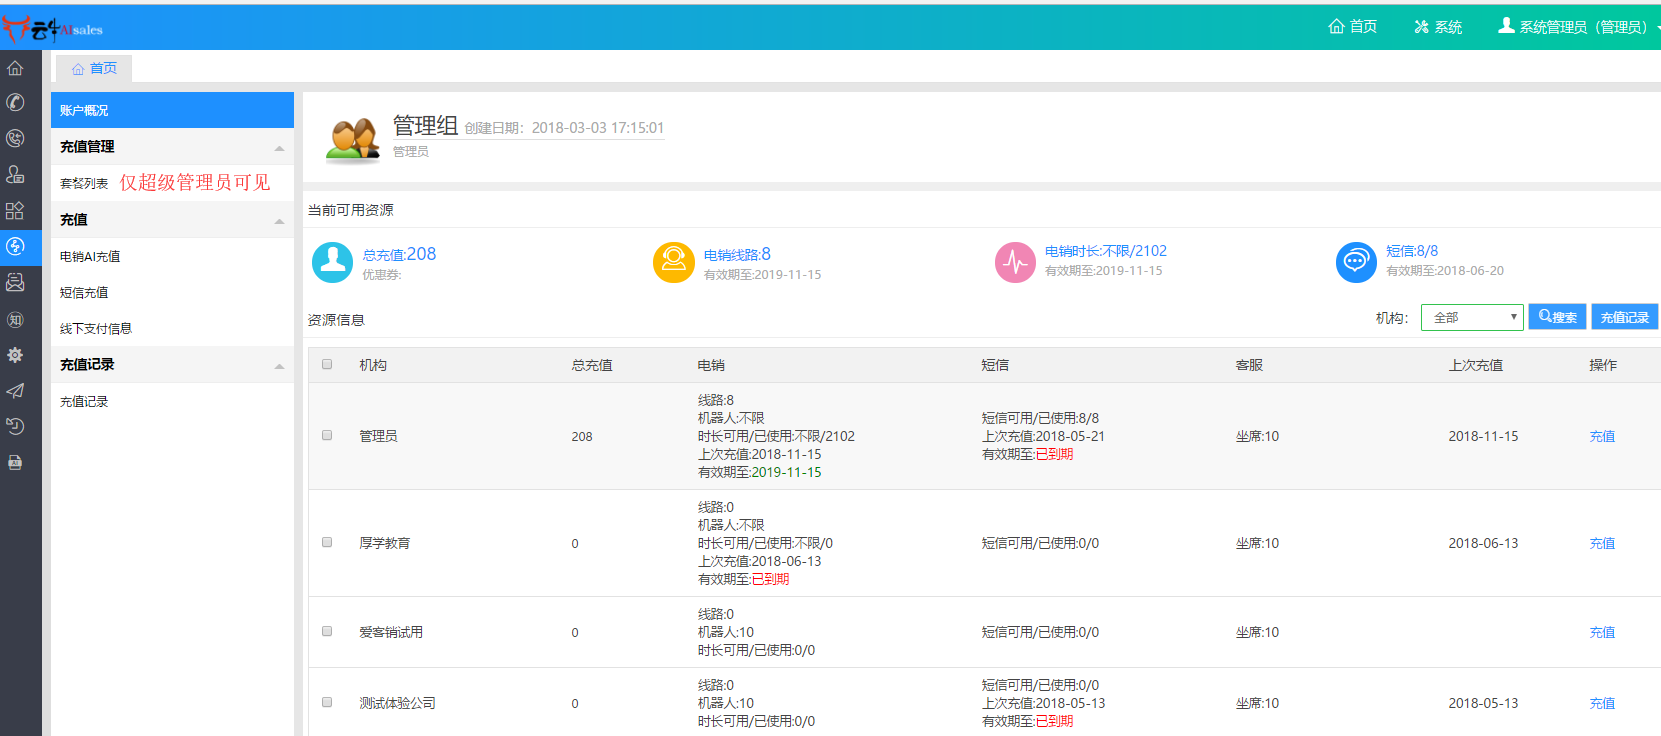1661x736 pixels.
Task: Open 电销AI充值 in the sidebar
Action: click(x=90, y=256)
